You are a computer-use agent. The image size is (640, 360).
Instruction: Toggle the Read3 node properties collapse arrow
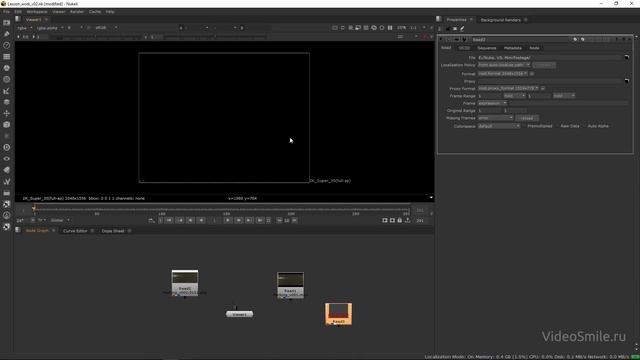point(441,40)
